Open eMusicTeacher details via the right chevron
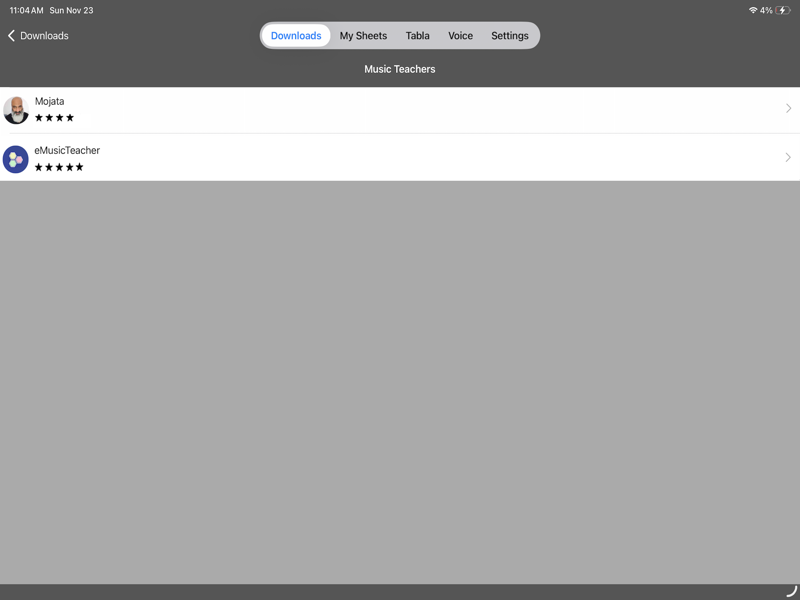The width and height of the screenshot is (800, 600). pyautogui.click(x=788, y=157)
